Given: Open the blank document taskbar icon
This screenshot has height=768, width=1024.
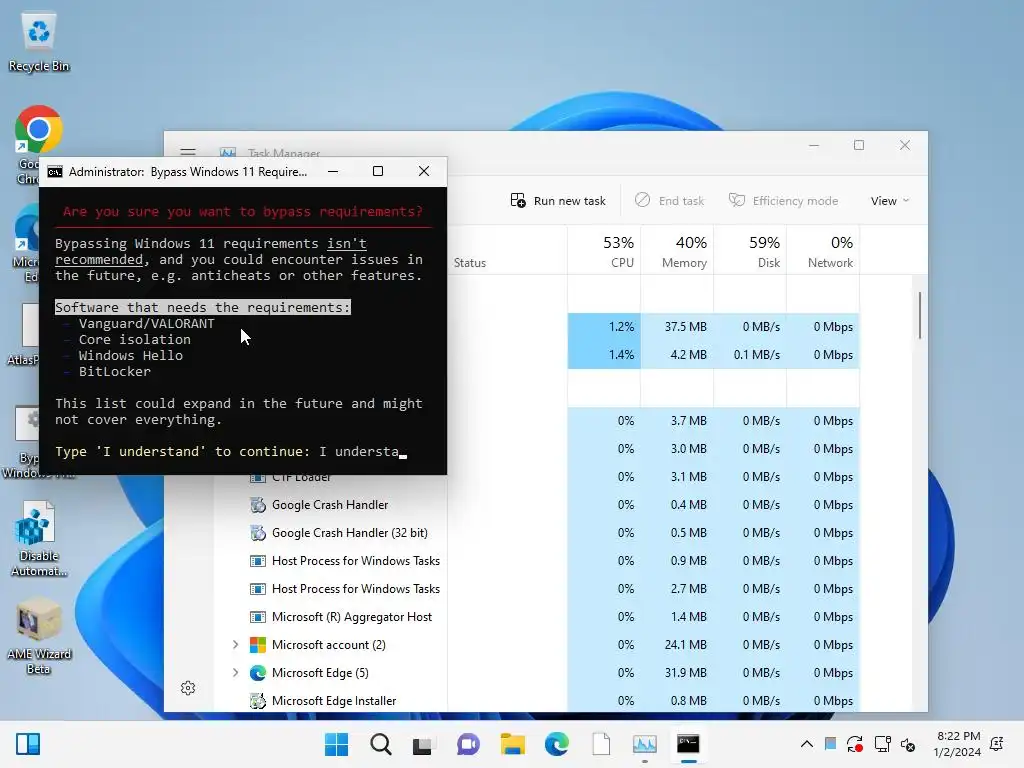Looking at the screenshot, I should (601, 744).
